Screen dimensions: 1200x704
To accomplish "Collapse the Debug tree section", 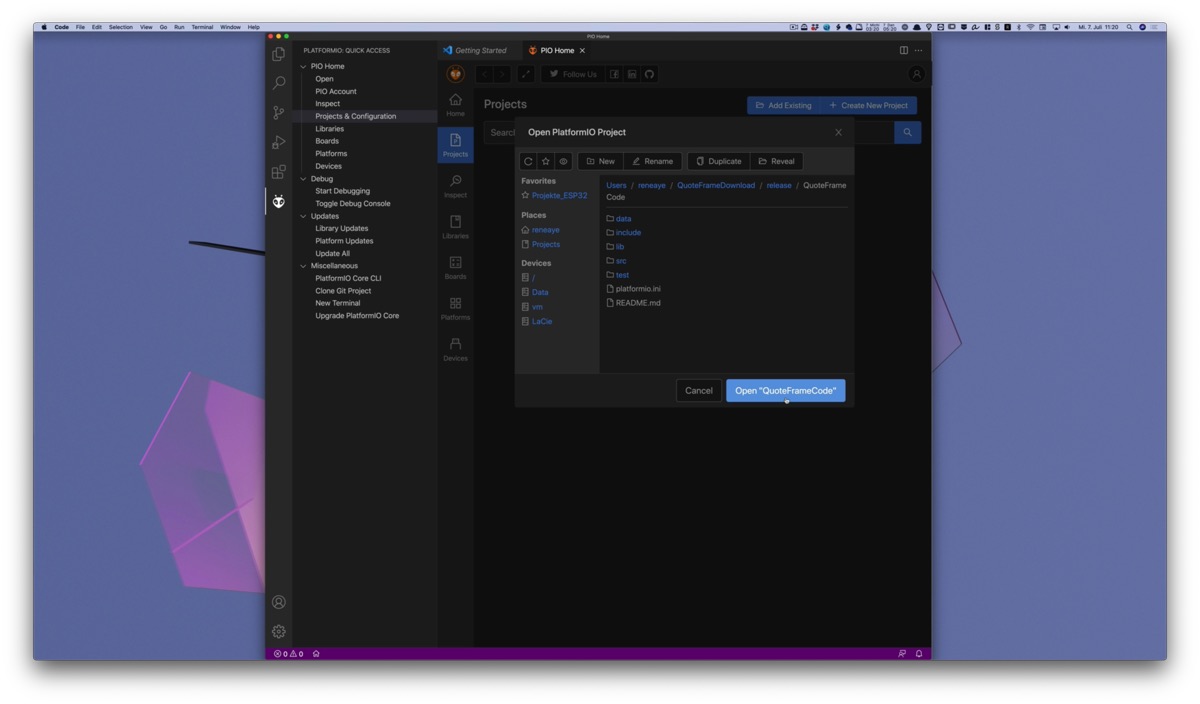I will click(x=303, y=179).
